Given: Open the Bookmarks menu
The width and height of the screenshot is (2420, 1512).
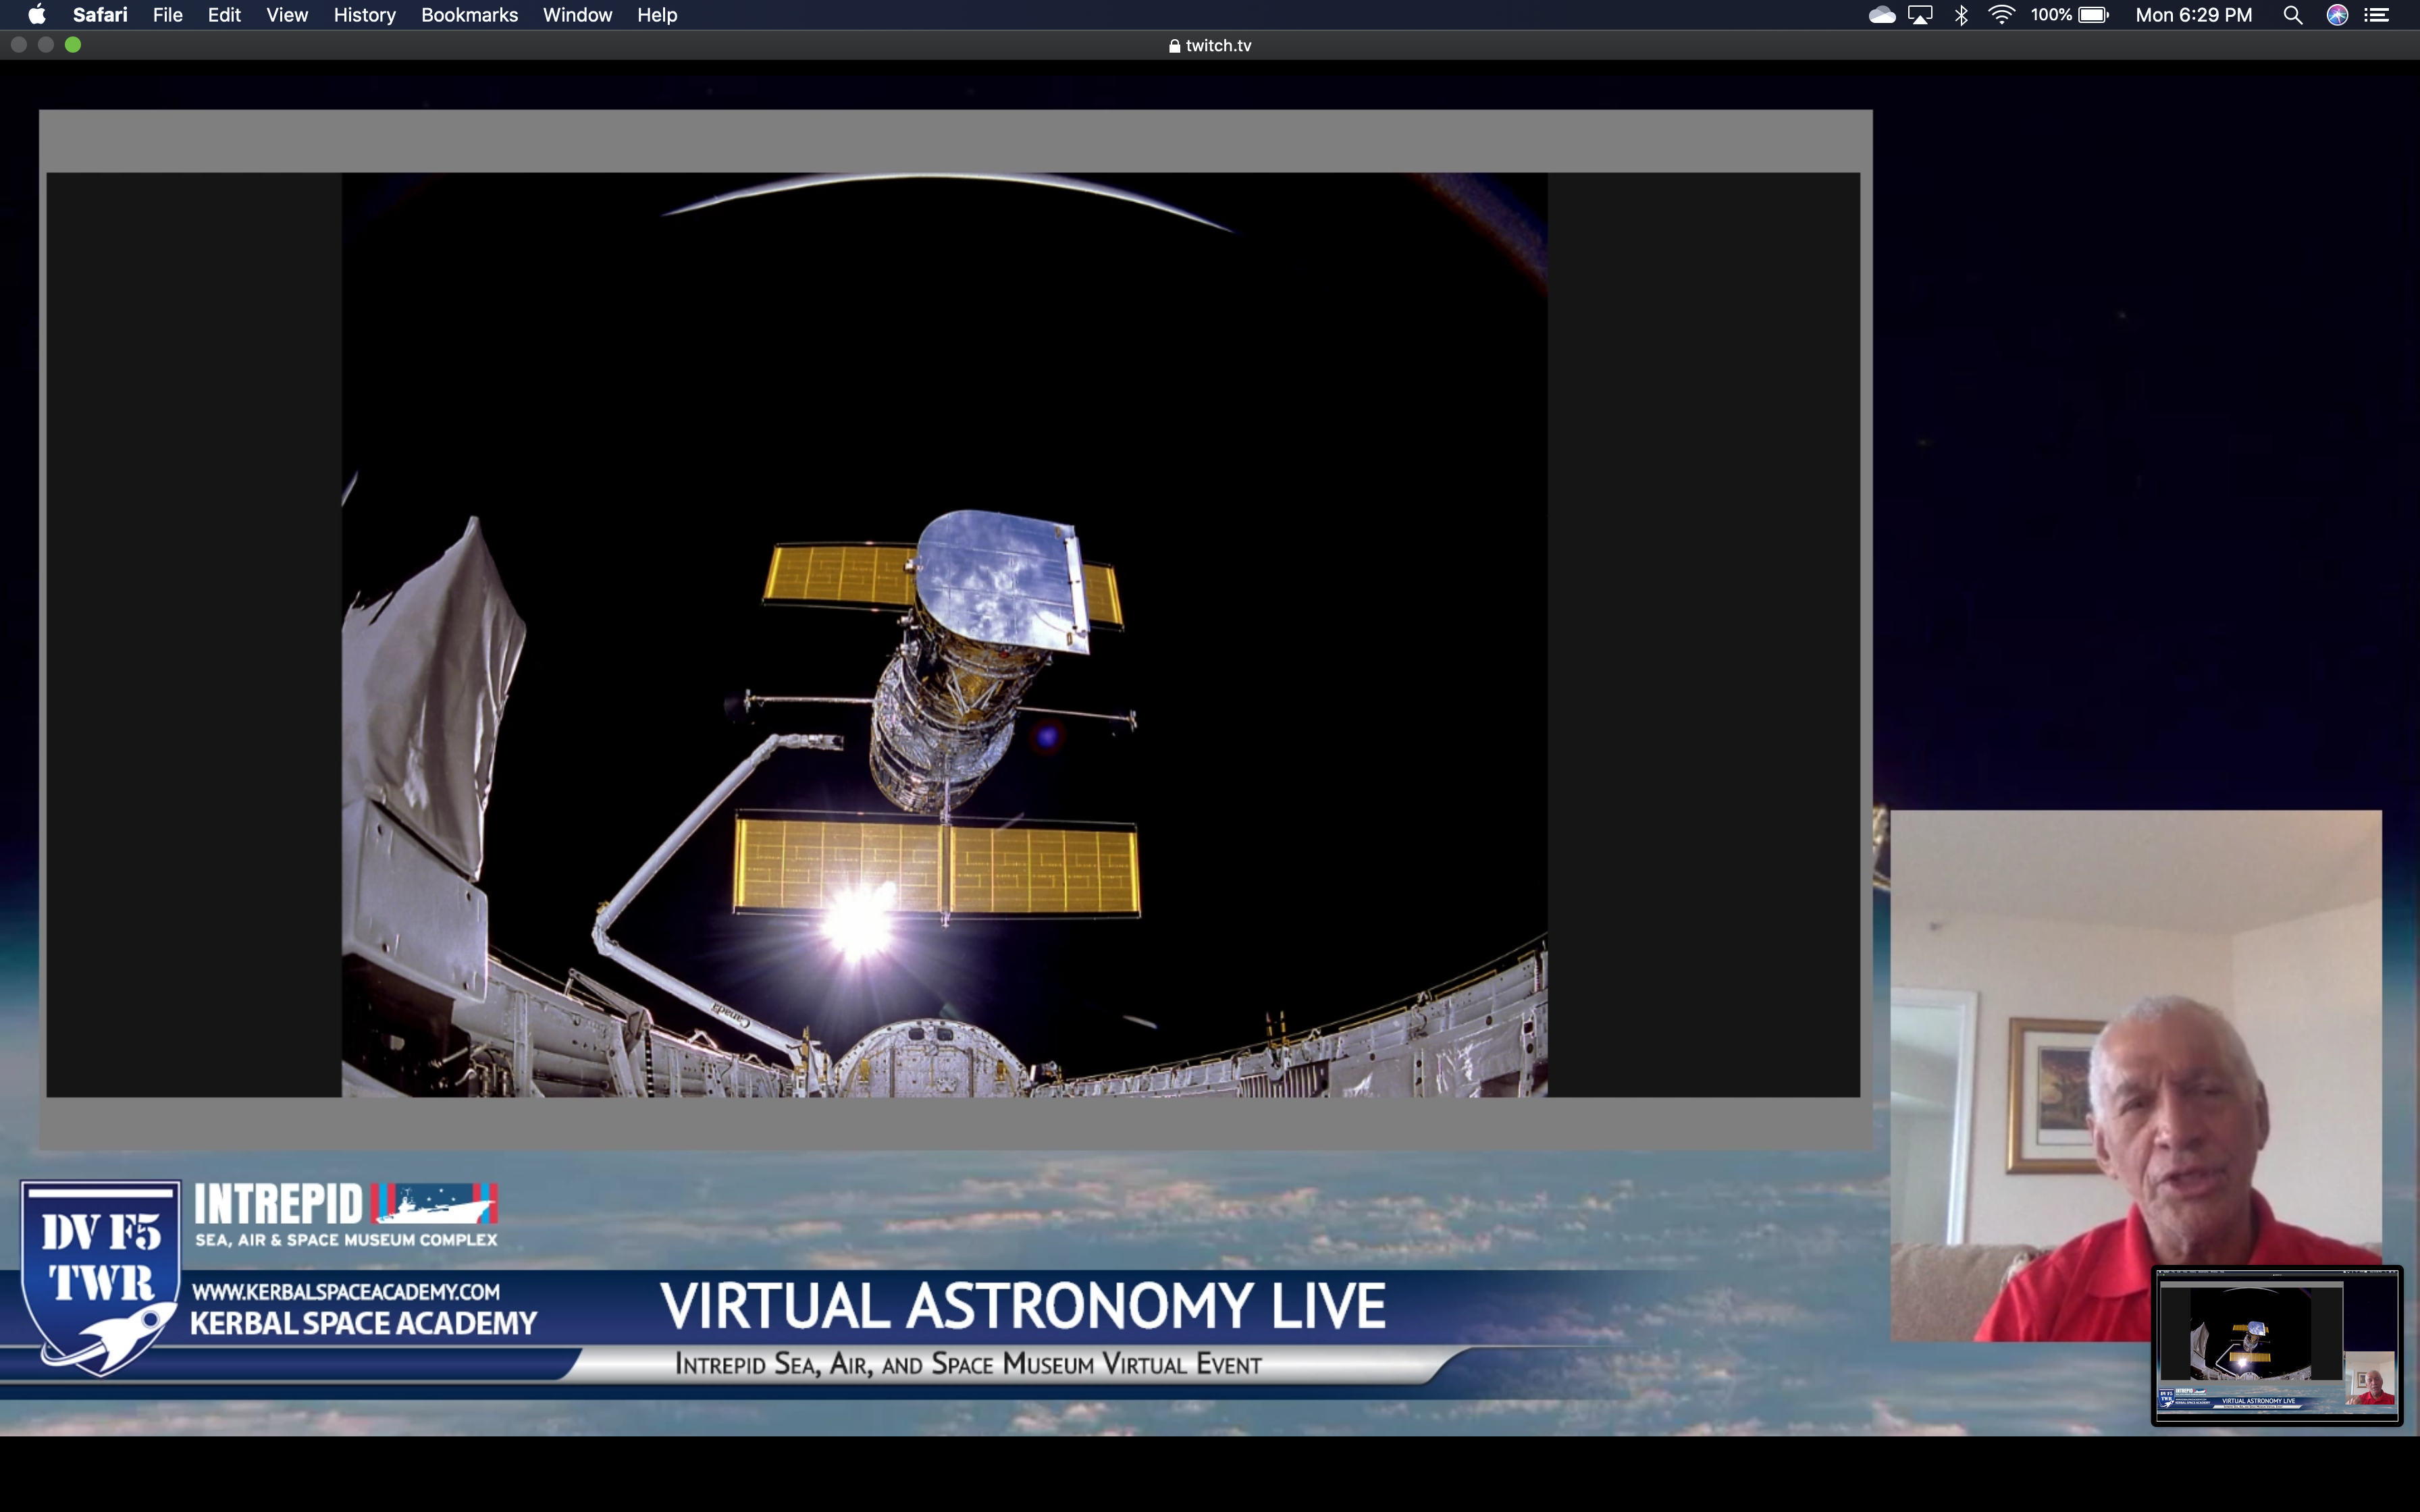Looking at the screenshot, I should [x=469, y=15].
